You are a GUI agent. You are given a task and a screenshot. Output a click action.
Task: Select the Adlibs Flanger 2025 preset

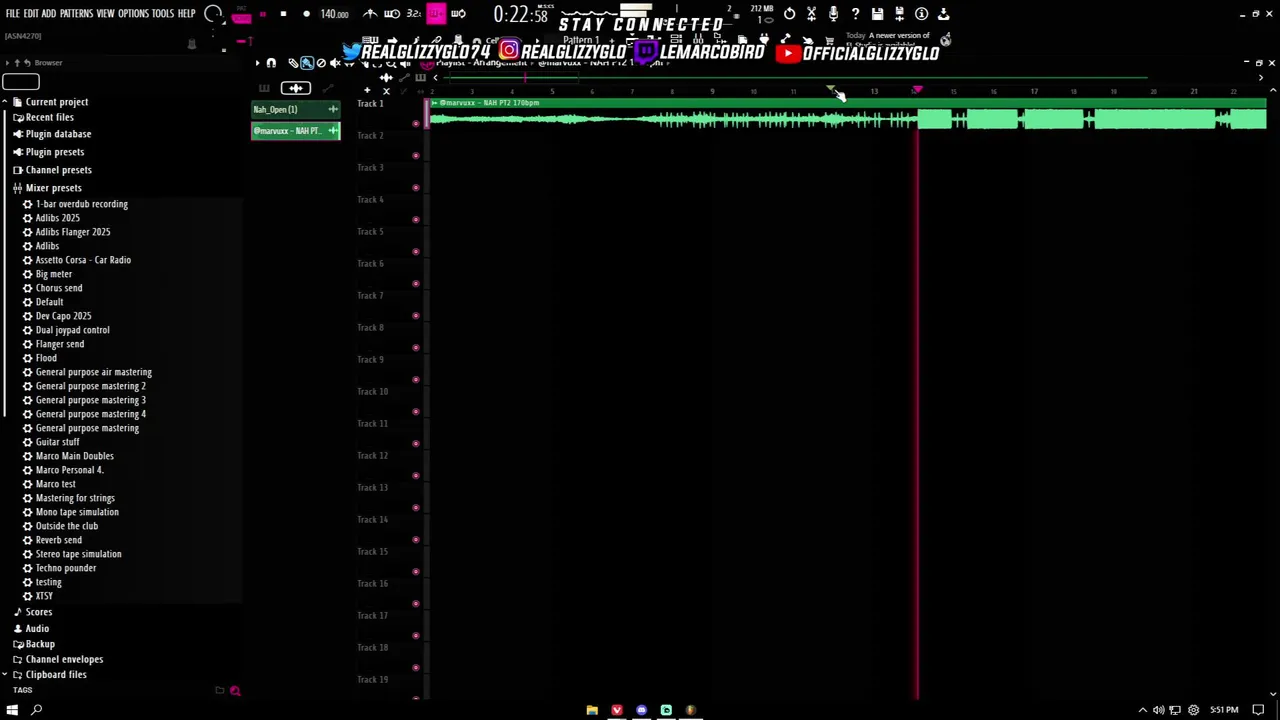(66, 232)
